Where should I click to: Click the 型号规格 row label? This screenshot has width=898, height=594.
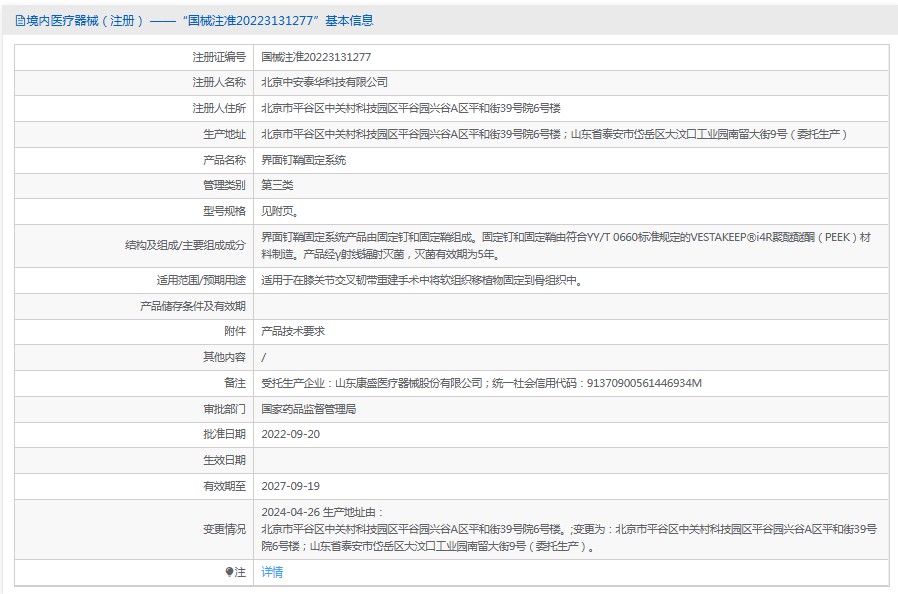pyautogui.click(x=224, y=211)
